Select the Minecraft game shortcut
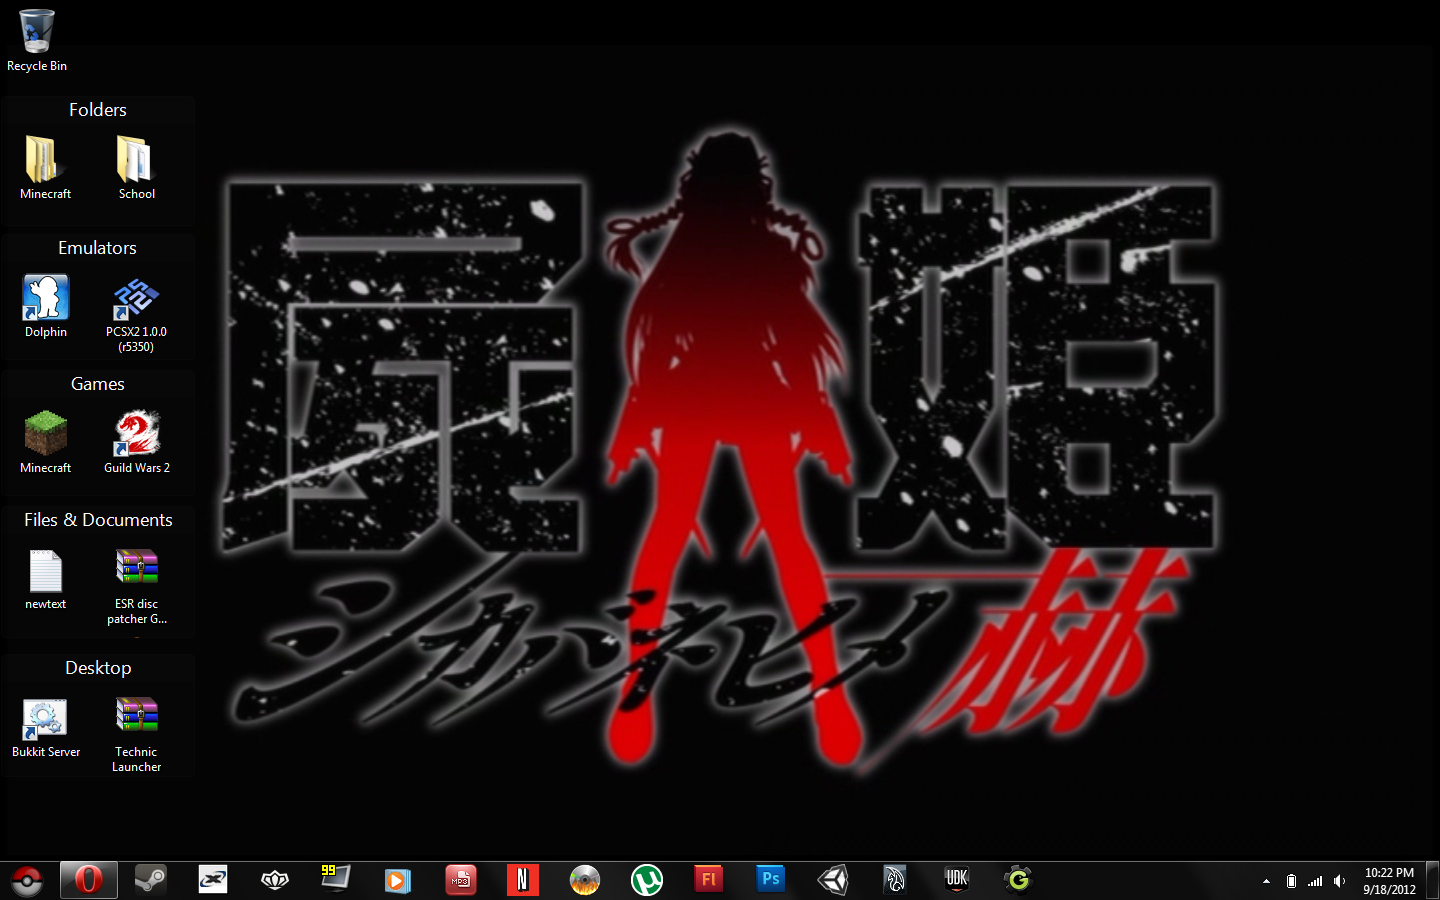 [x=46, y=436]
